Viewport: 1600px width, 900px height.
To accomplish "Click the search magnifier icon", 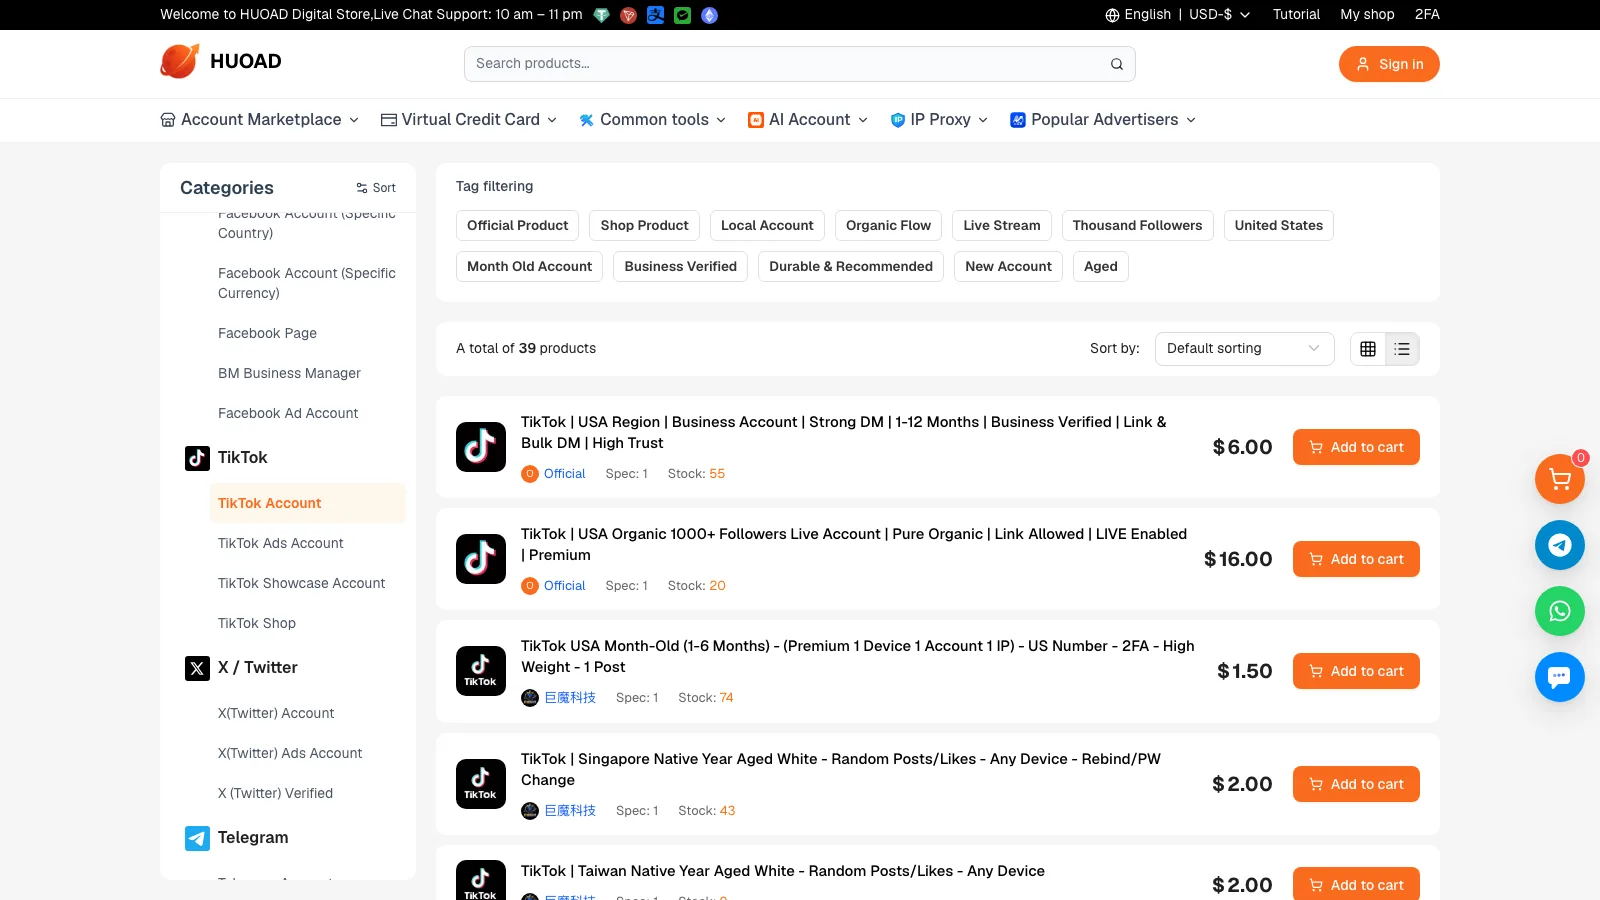I will (1116, 64).
